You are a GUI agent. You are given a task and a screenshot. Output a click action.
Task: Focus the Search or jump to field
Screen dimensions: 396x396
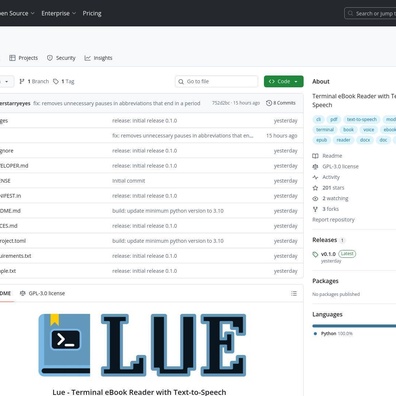[370, 13]
